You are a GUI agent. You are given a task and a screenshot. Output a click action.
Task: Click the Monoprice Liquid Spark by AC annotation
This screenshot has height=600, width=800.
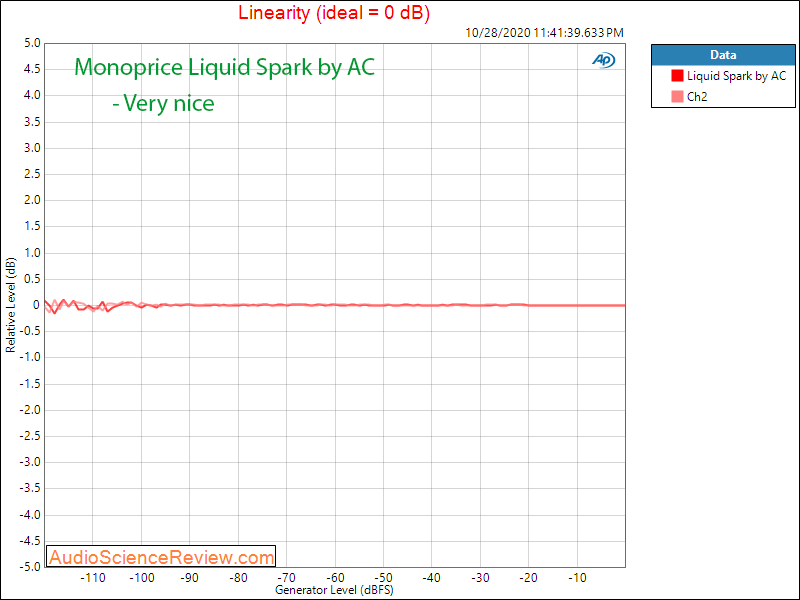tap(224, 67)
